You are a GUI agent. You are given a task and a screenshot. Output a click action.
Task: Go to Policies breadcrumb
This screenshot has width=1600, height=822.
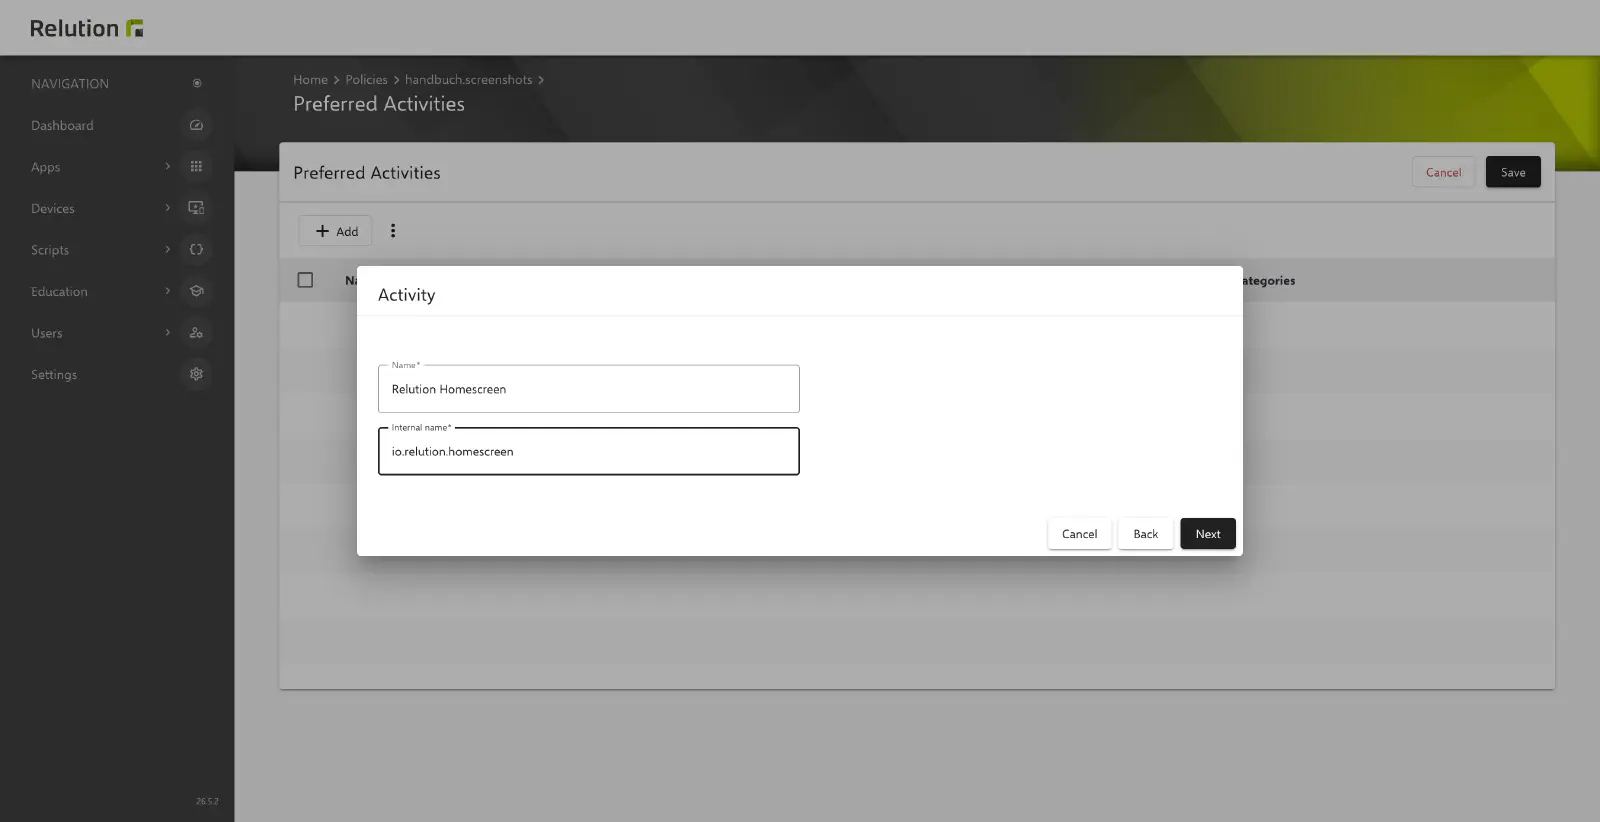pos(366,80)
